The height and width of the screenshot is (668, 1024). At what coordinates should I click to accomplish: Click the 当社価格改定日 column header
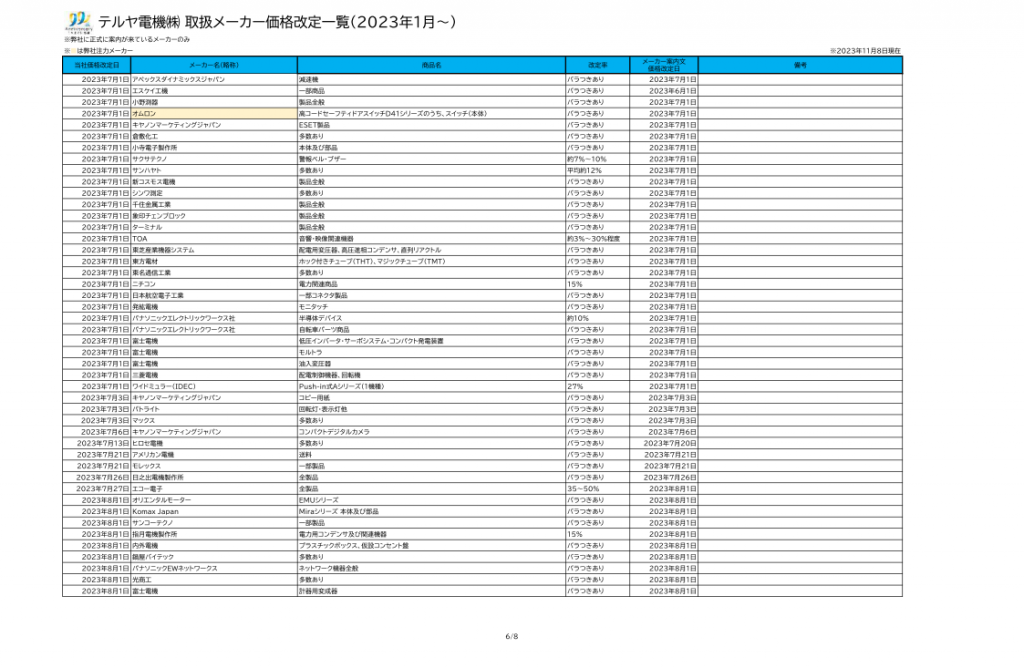pyautogui.click(x=97, y=65)
